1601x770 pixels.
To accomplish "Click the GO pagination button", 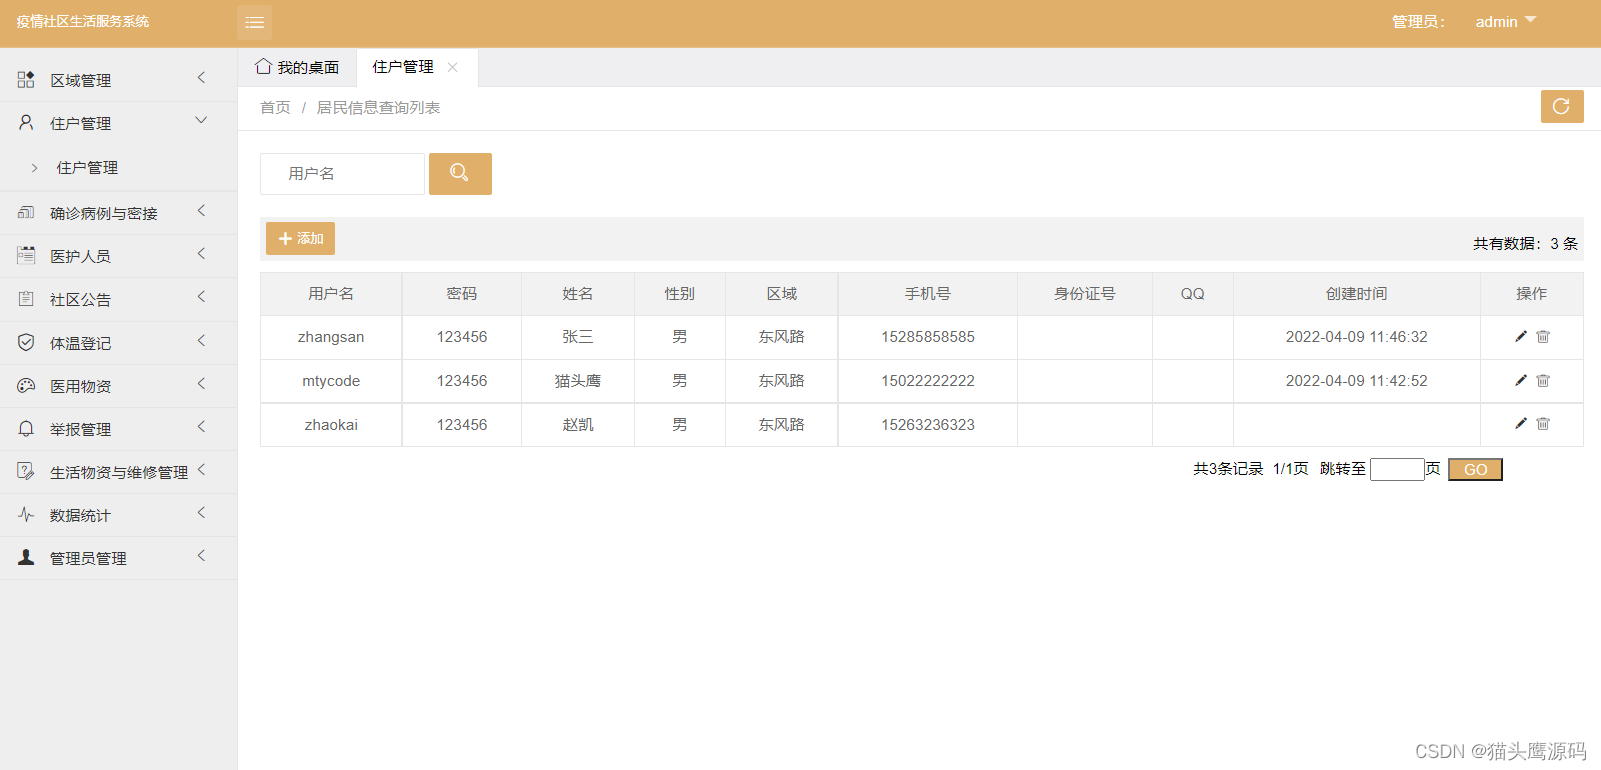I will (x=1475, y=469).
